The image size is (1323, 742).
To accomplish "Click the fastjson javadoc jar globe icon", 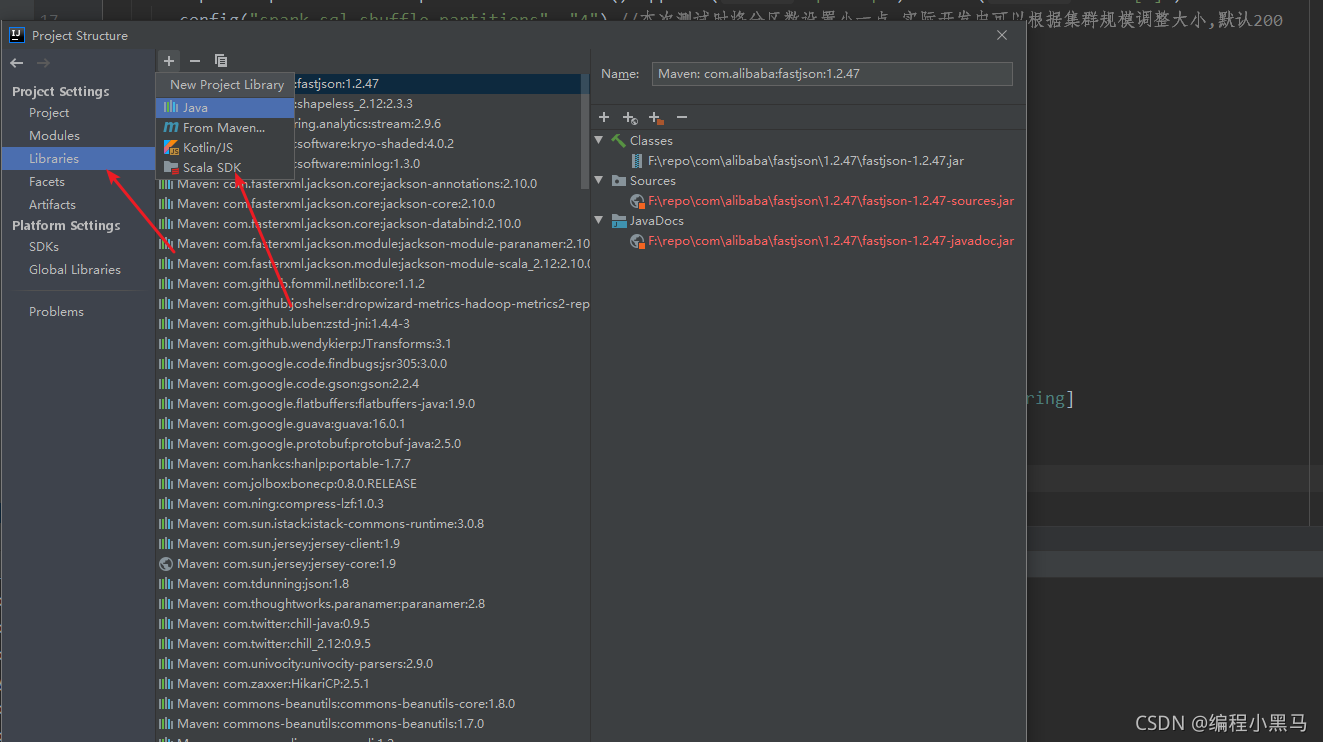I will click(637, 241).
